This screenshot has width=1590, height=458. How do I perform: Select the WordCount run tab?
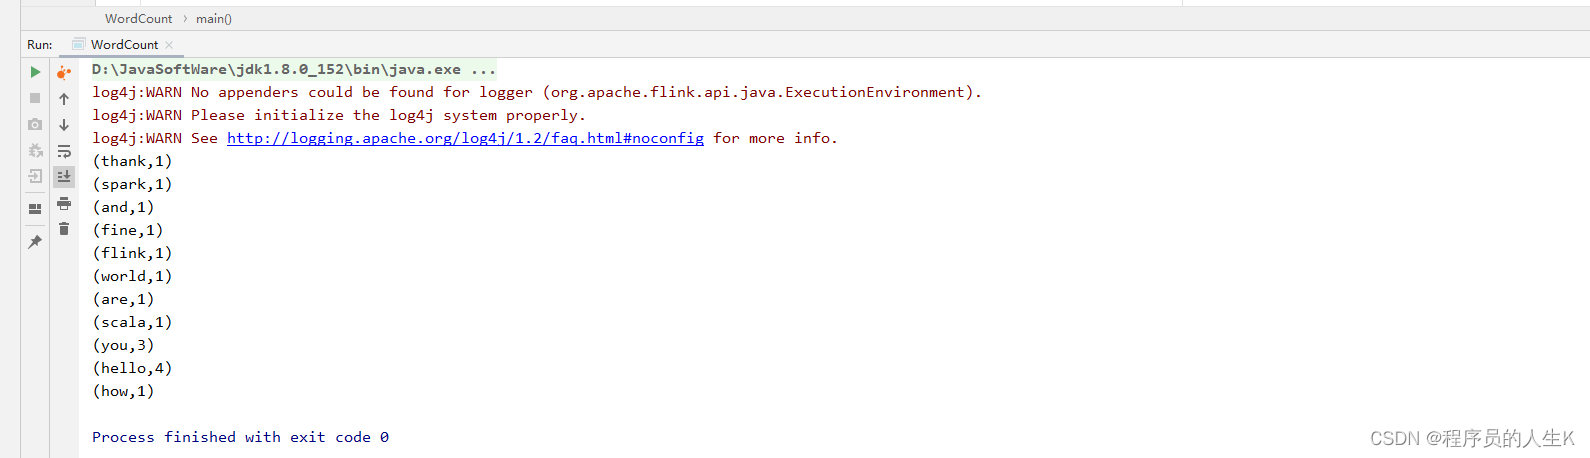pos(123,45)
